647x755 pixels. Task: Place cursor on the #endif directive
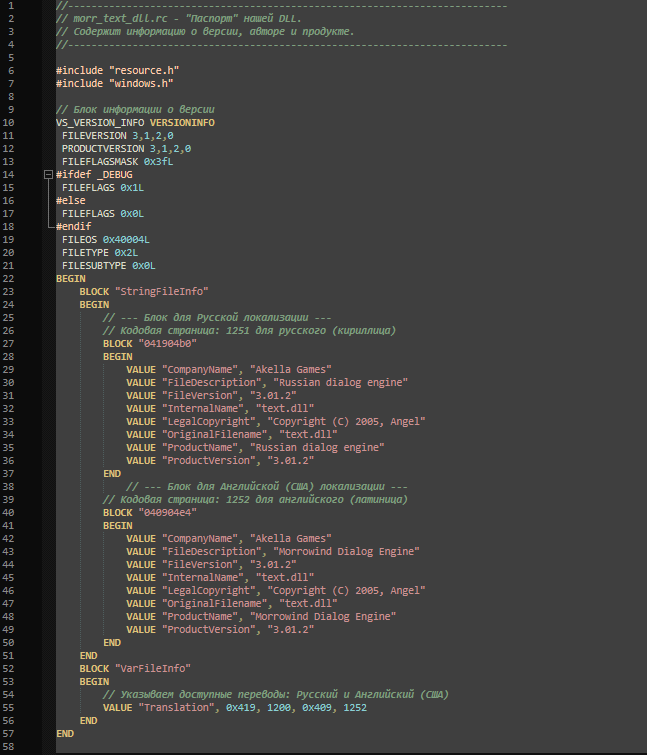pyautogui.click(x=73, y=226)
